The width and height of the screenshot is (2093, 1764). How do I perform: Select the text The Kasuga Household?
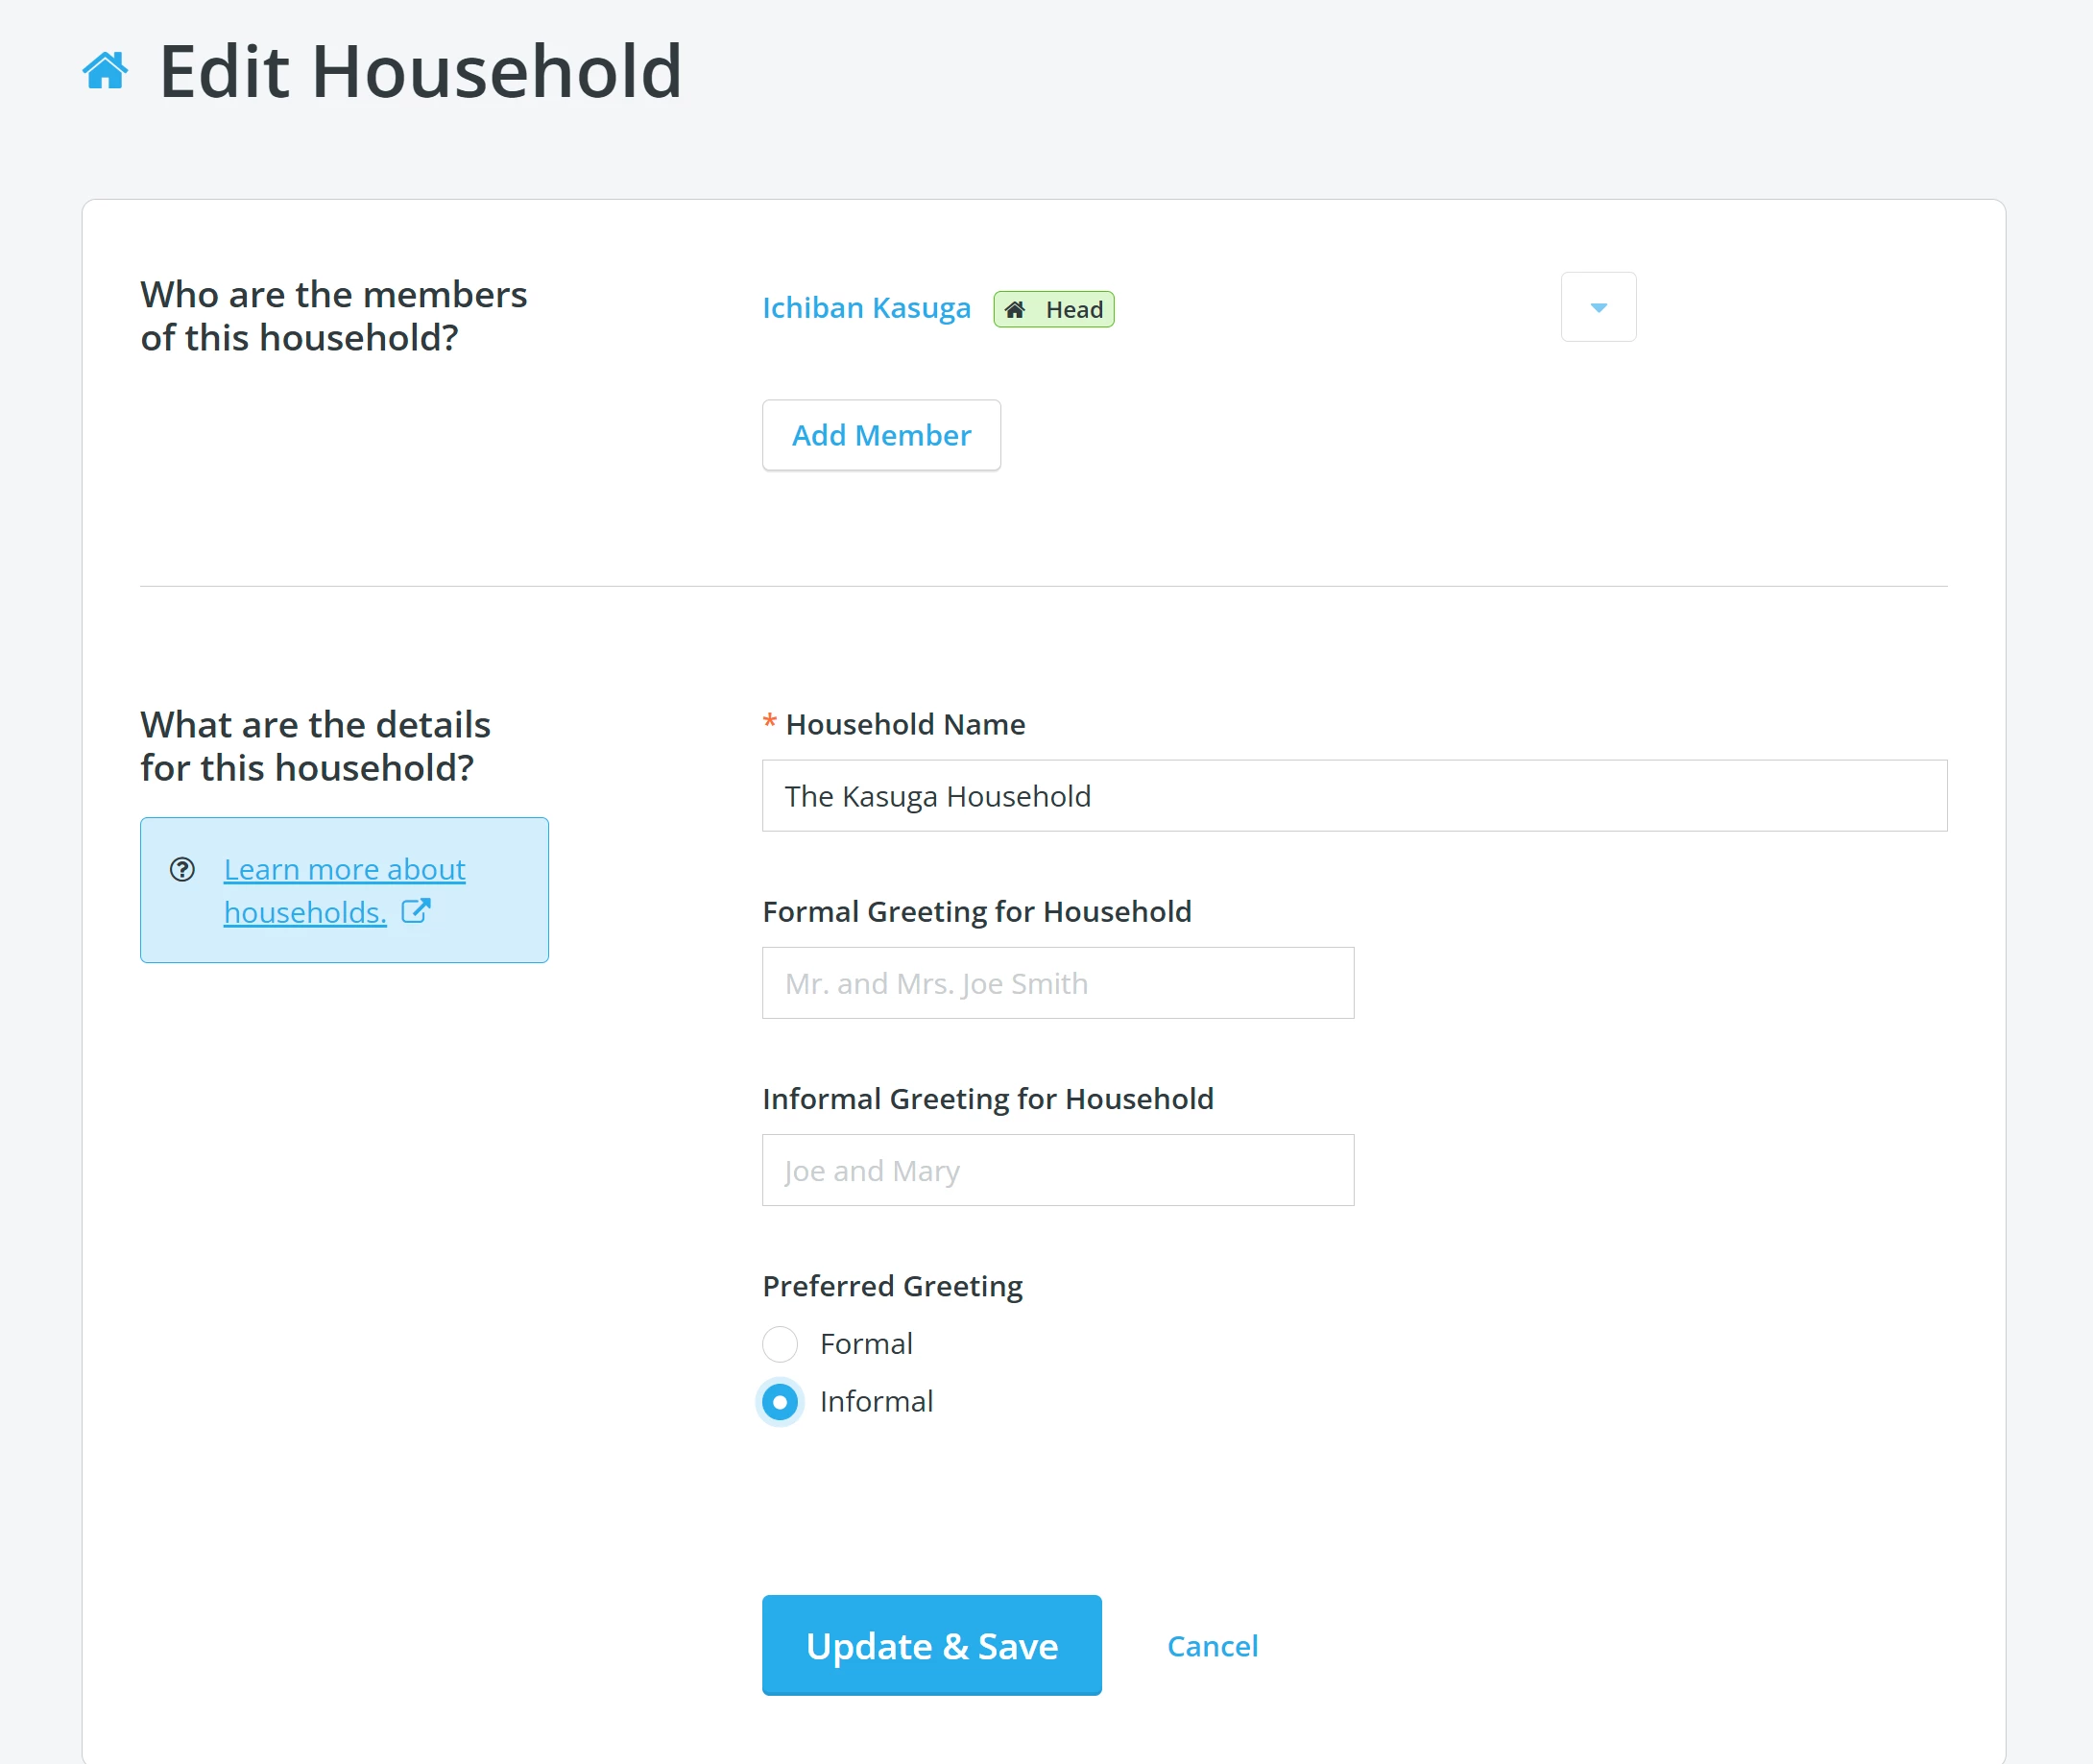[937, 795]
